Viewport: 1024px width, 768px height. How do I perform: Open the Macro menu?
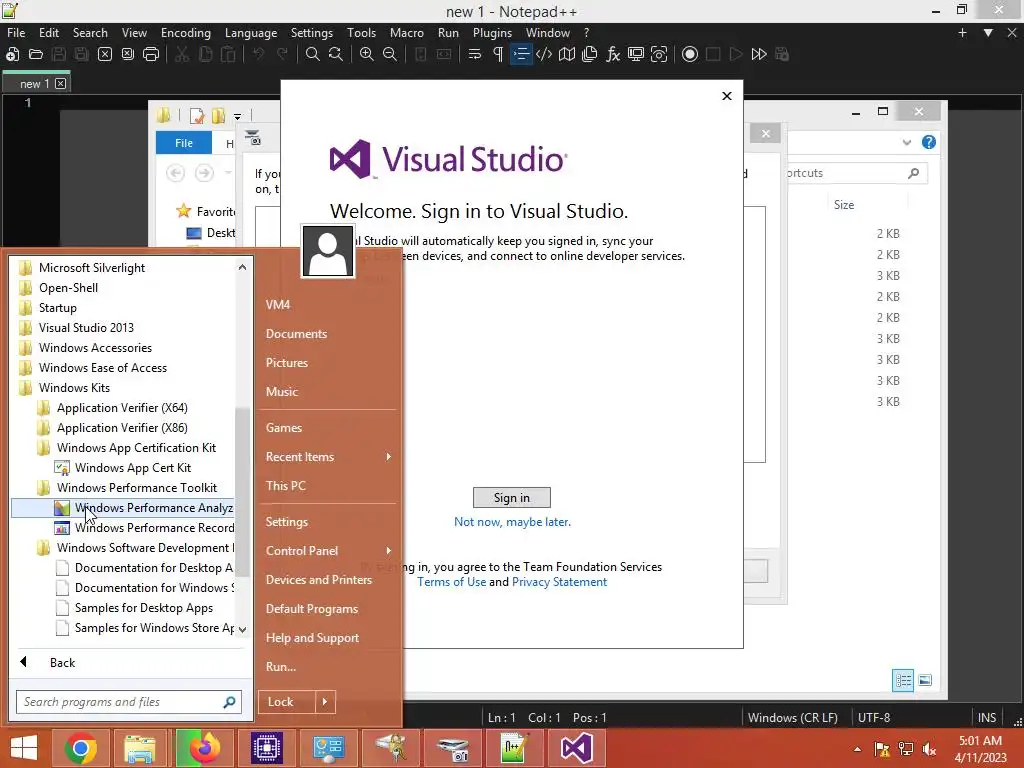click(x=406, y=33)
